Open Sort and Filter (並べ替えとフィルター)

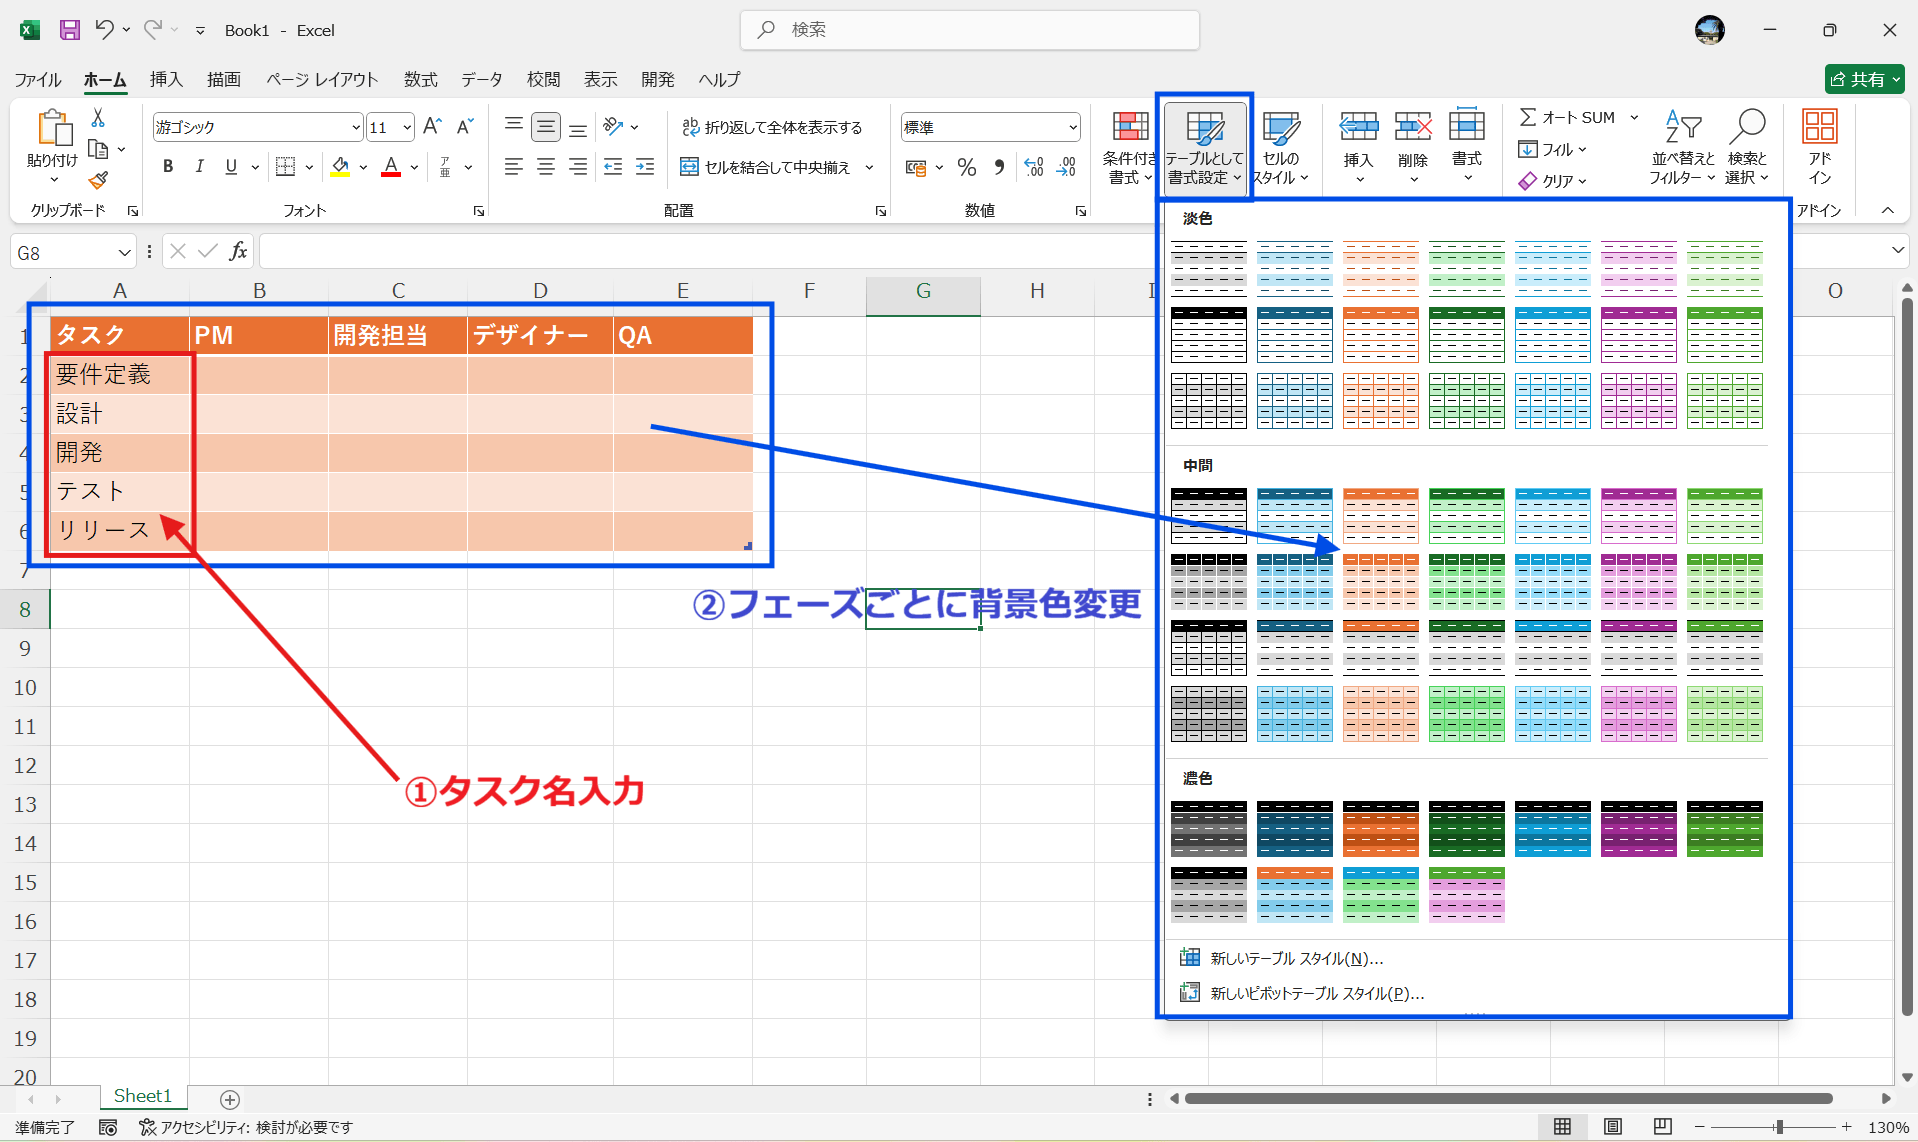point(1682,148)
